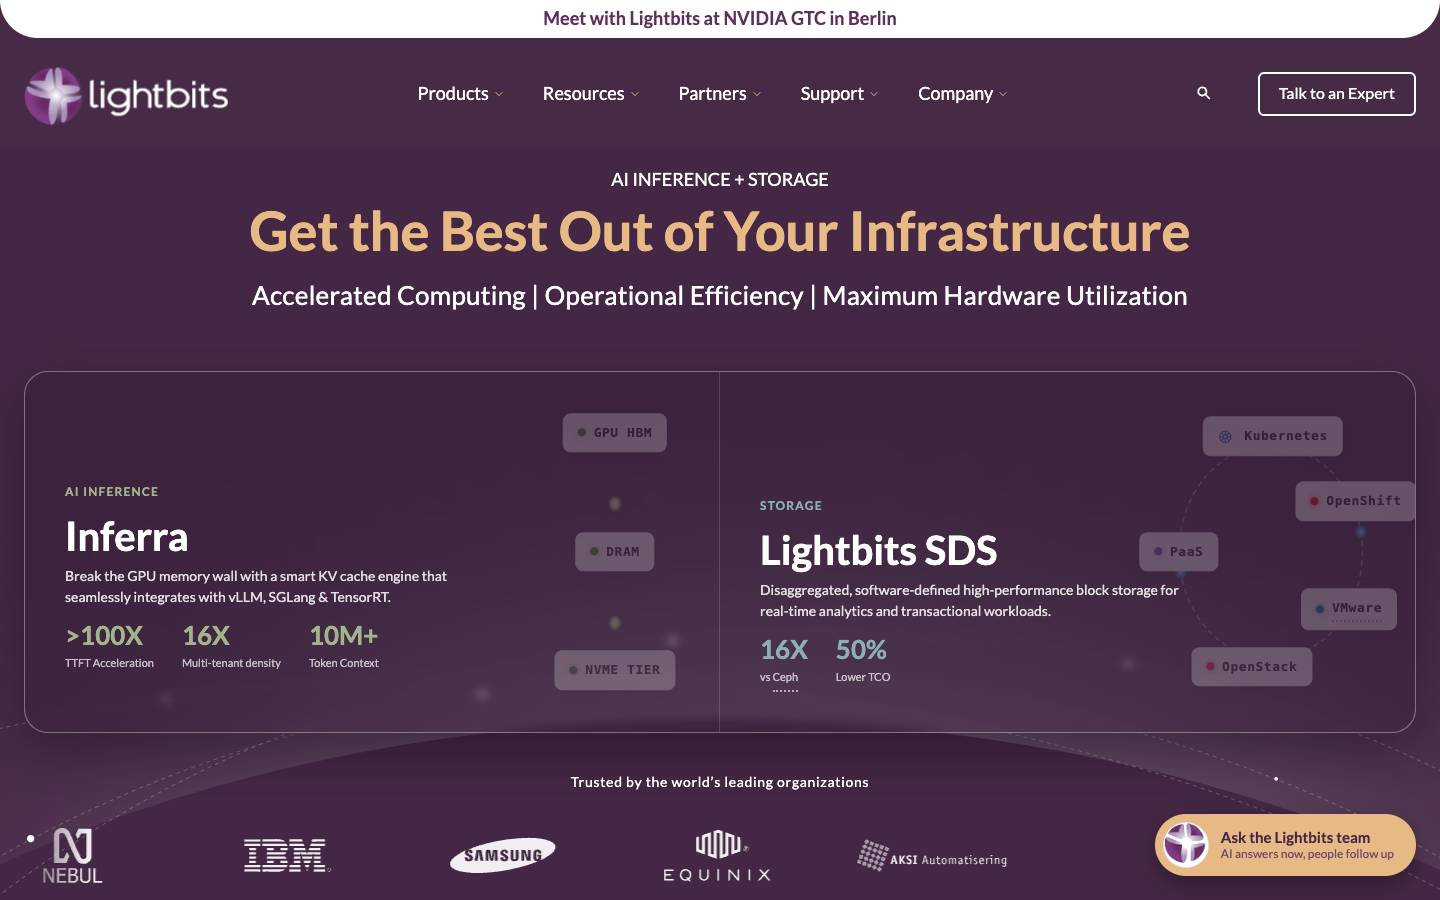Open the Products nav item
Image resolution: width=1440 pixels, height=900 pixels.
[x=453, y=93]
